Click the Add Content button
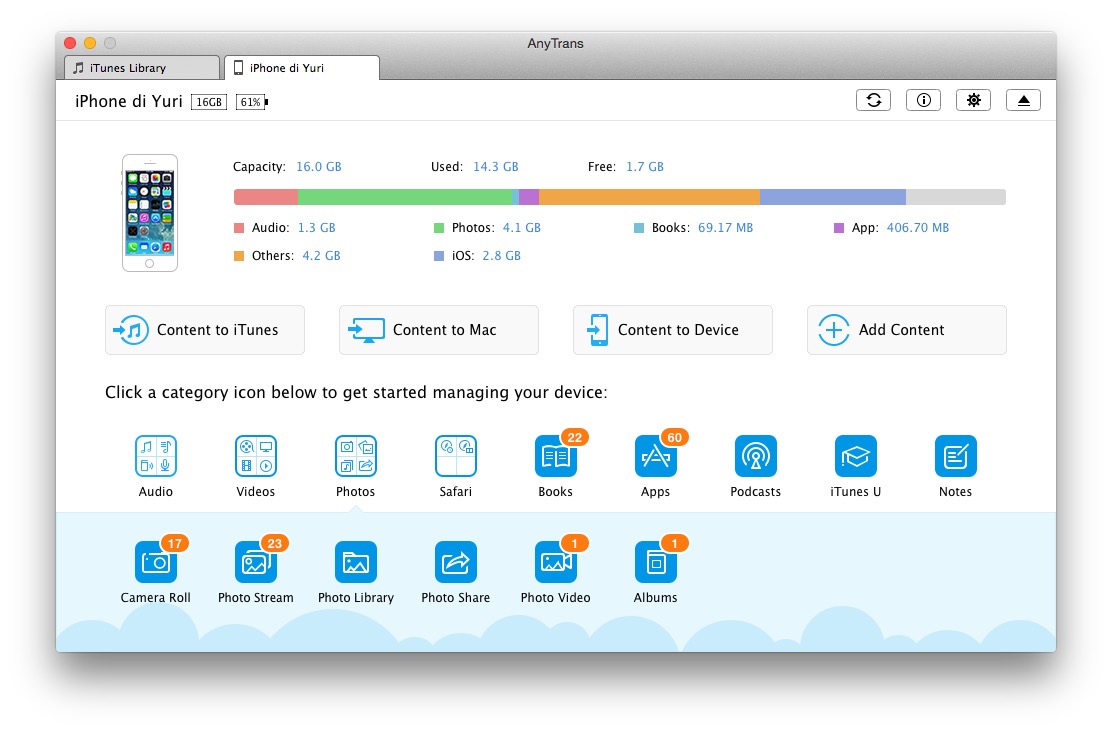The width and height of the screenshot is (1112, 732). (x=907, y=330)
